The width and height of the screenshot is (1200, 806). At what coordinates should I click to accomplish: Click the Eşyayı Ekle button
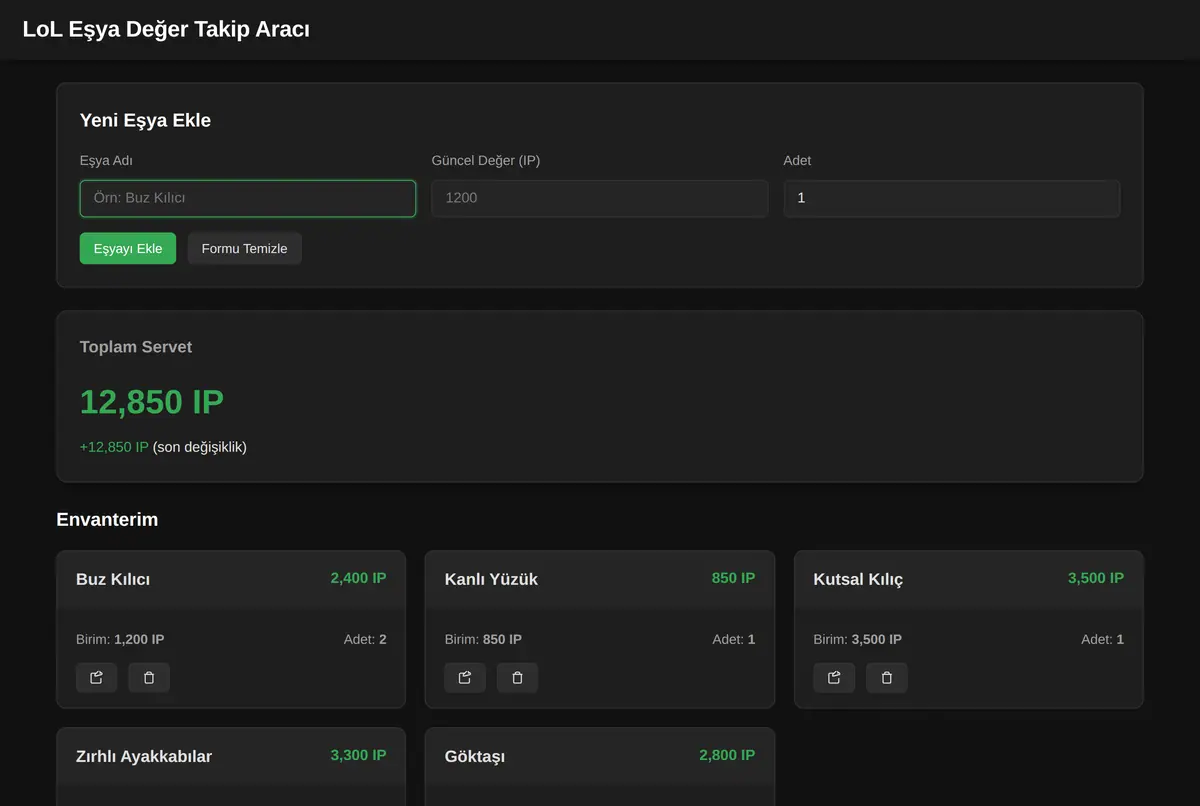tap(128, 249)
